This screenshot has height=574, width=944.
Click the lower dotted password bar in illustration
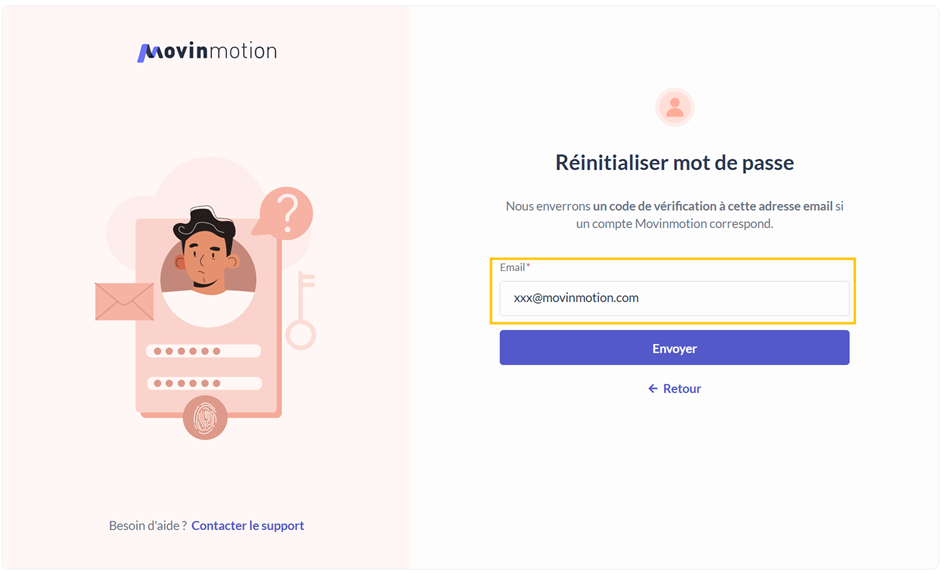point(204,383)
